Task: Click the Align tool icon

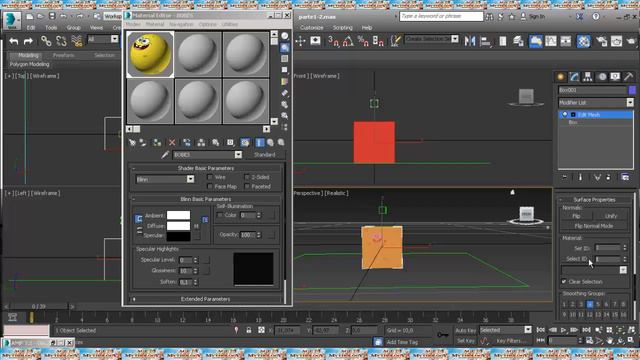Action: (485, 41)
